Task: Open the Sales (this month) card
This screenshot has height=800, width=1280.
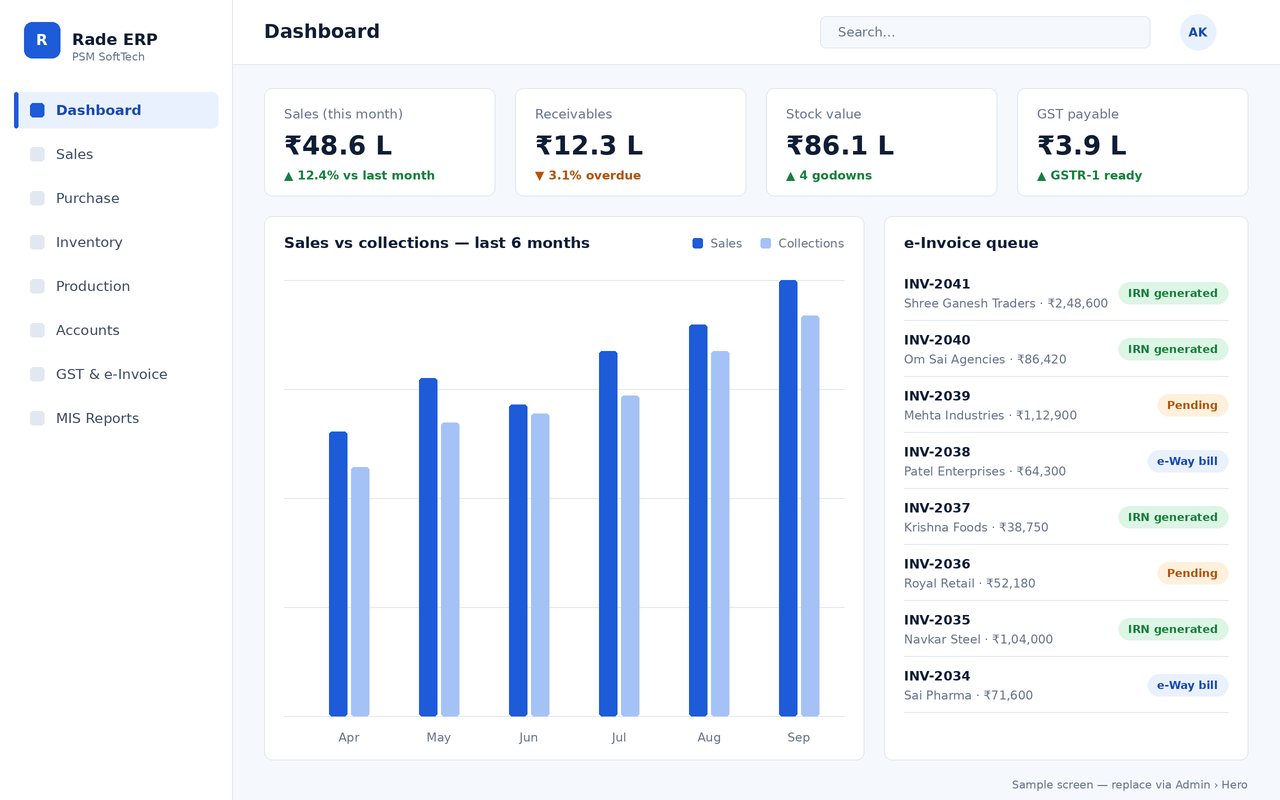Action: click(380, 142)
